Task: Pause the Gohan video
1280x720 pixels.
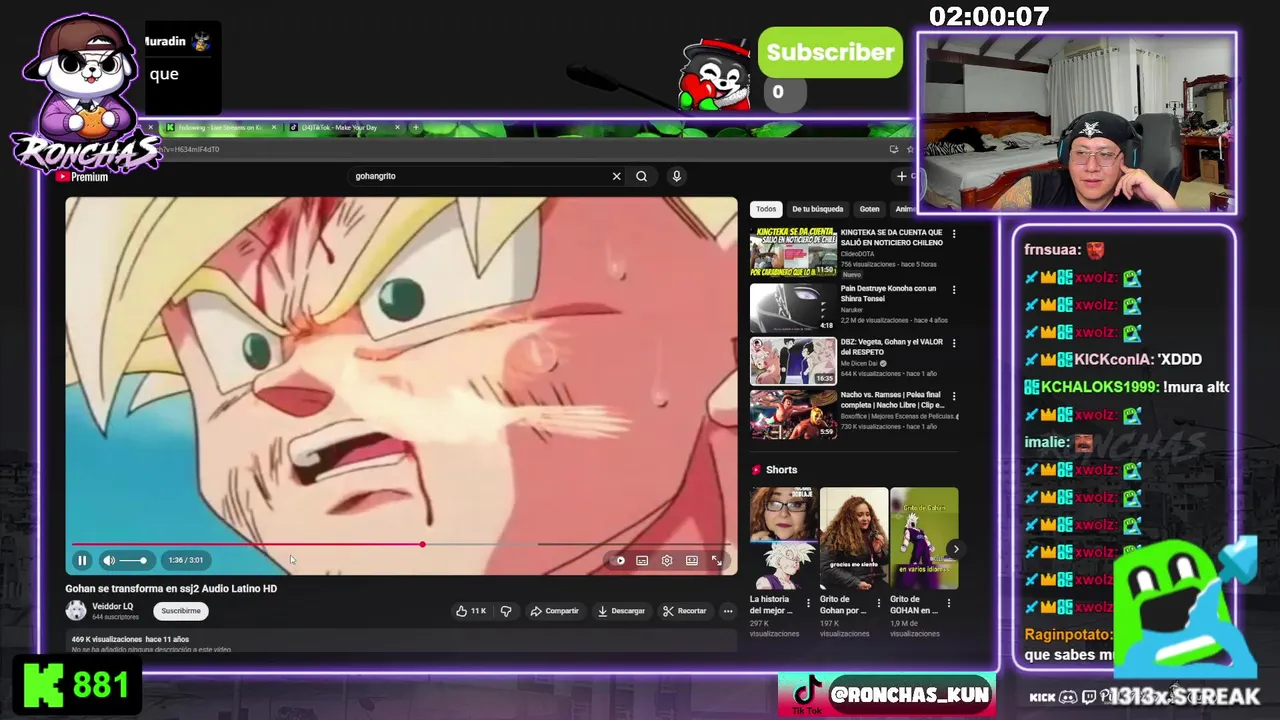Action: [x=82, y=560]
